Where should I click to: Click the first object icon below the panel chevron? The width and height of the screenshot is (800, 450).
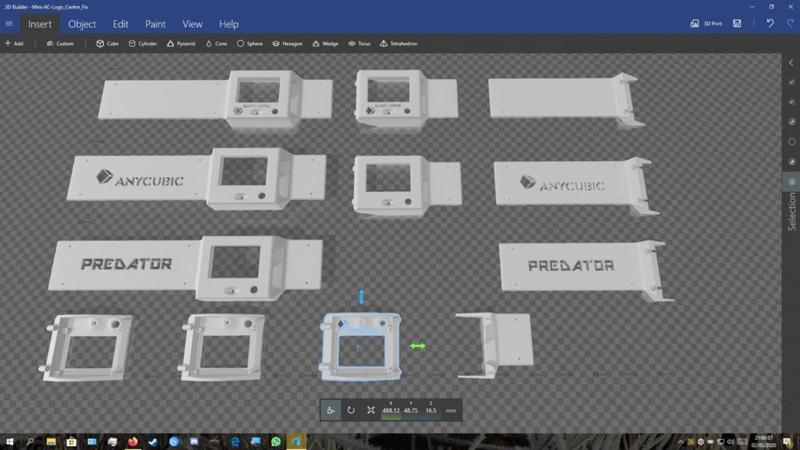click(x=792, y=82)
